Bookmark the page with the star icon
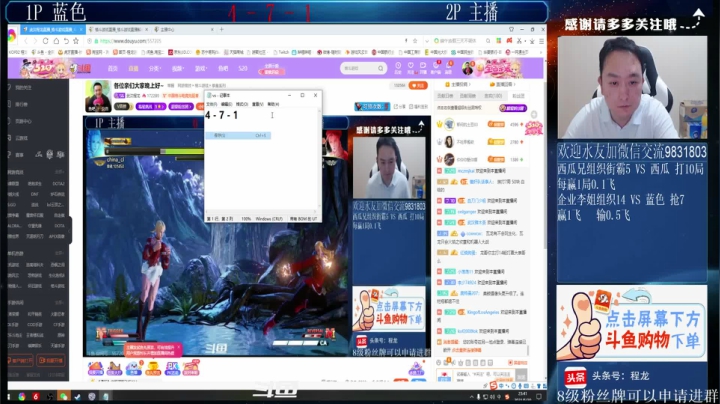The height and width of the screenshot is (404, 720). (76, 41)
